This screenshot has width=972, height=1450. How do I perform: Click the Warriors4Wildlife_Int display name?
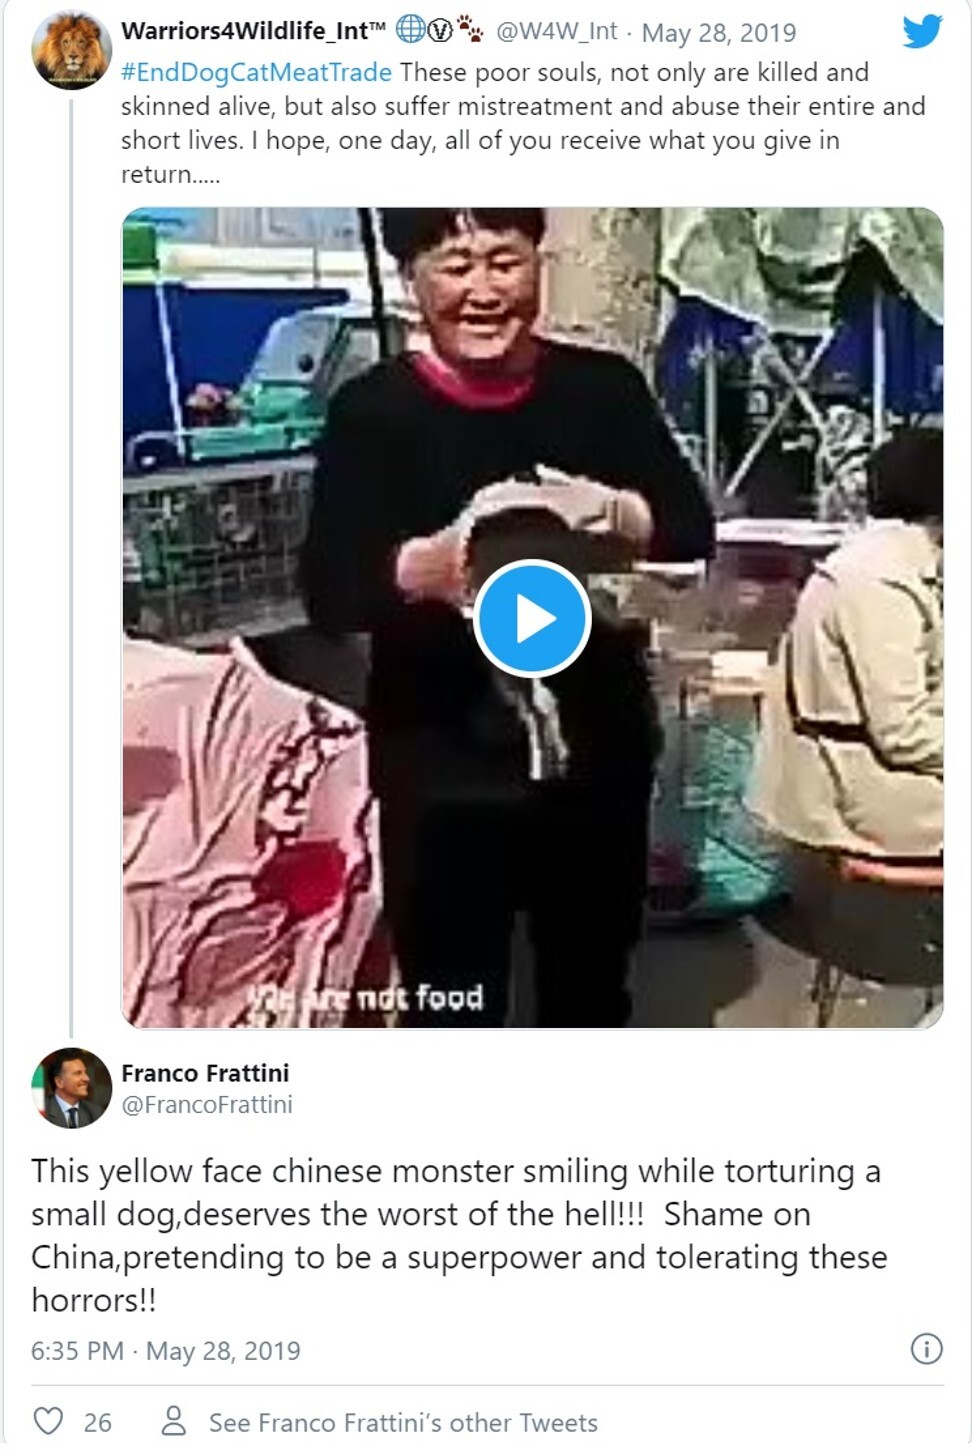253,31
